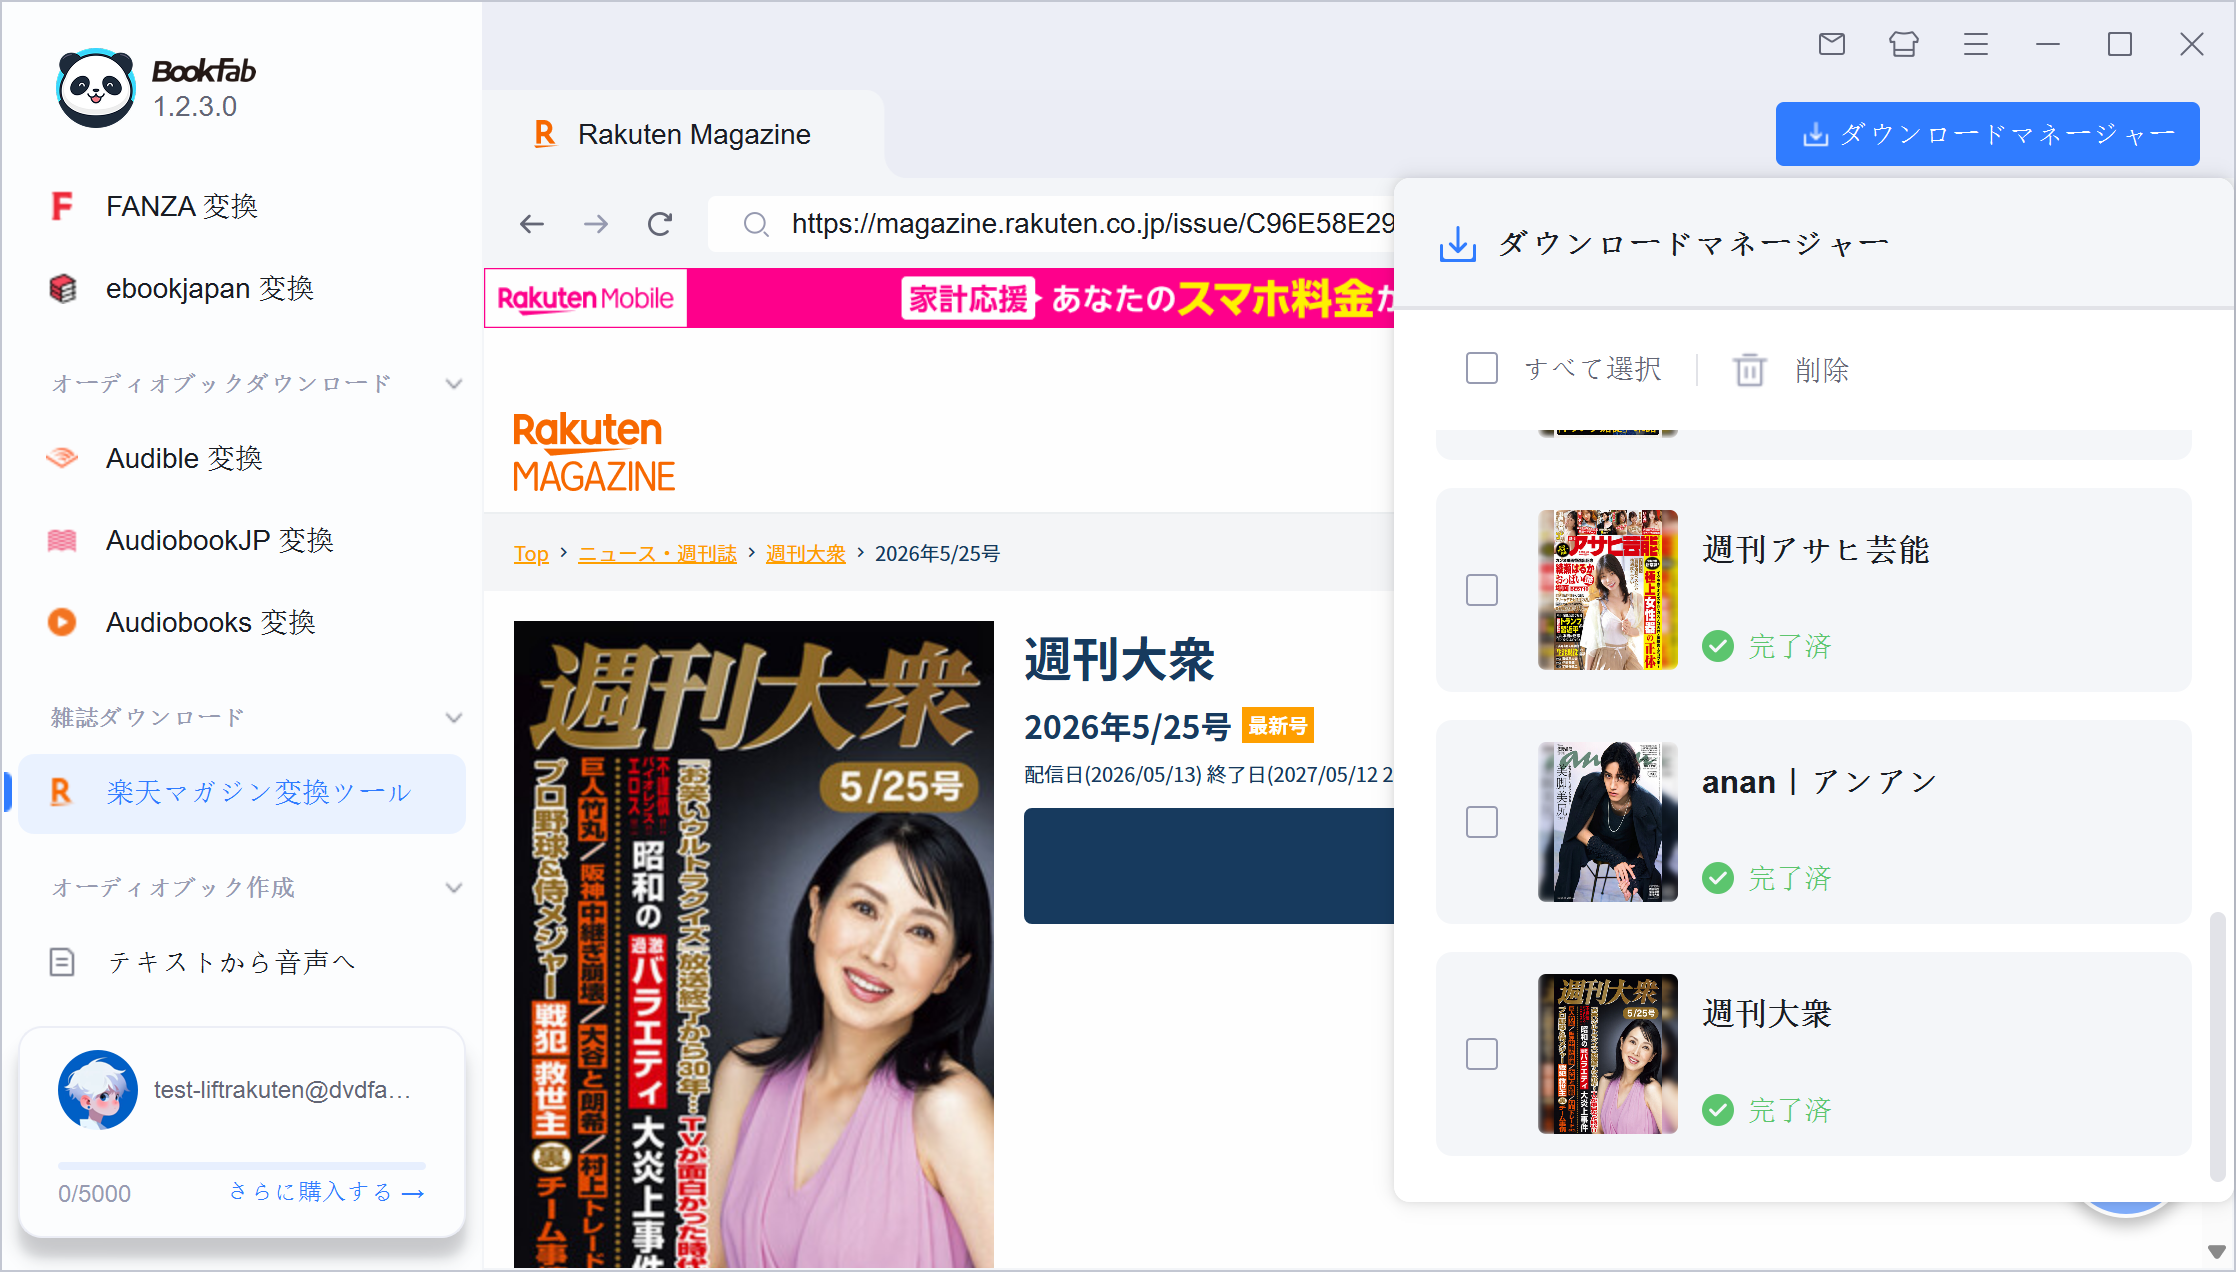The image size is (2236, 1272).
Task: Click the 週刊大衆 thumbnail in download list
Action: coord(1608,1054)
